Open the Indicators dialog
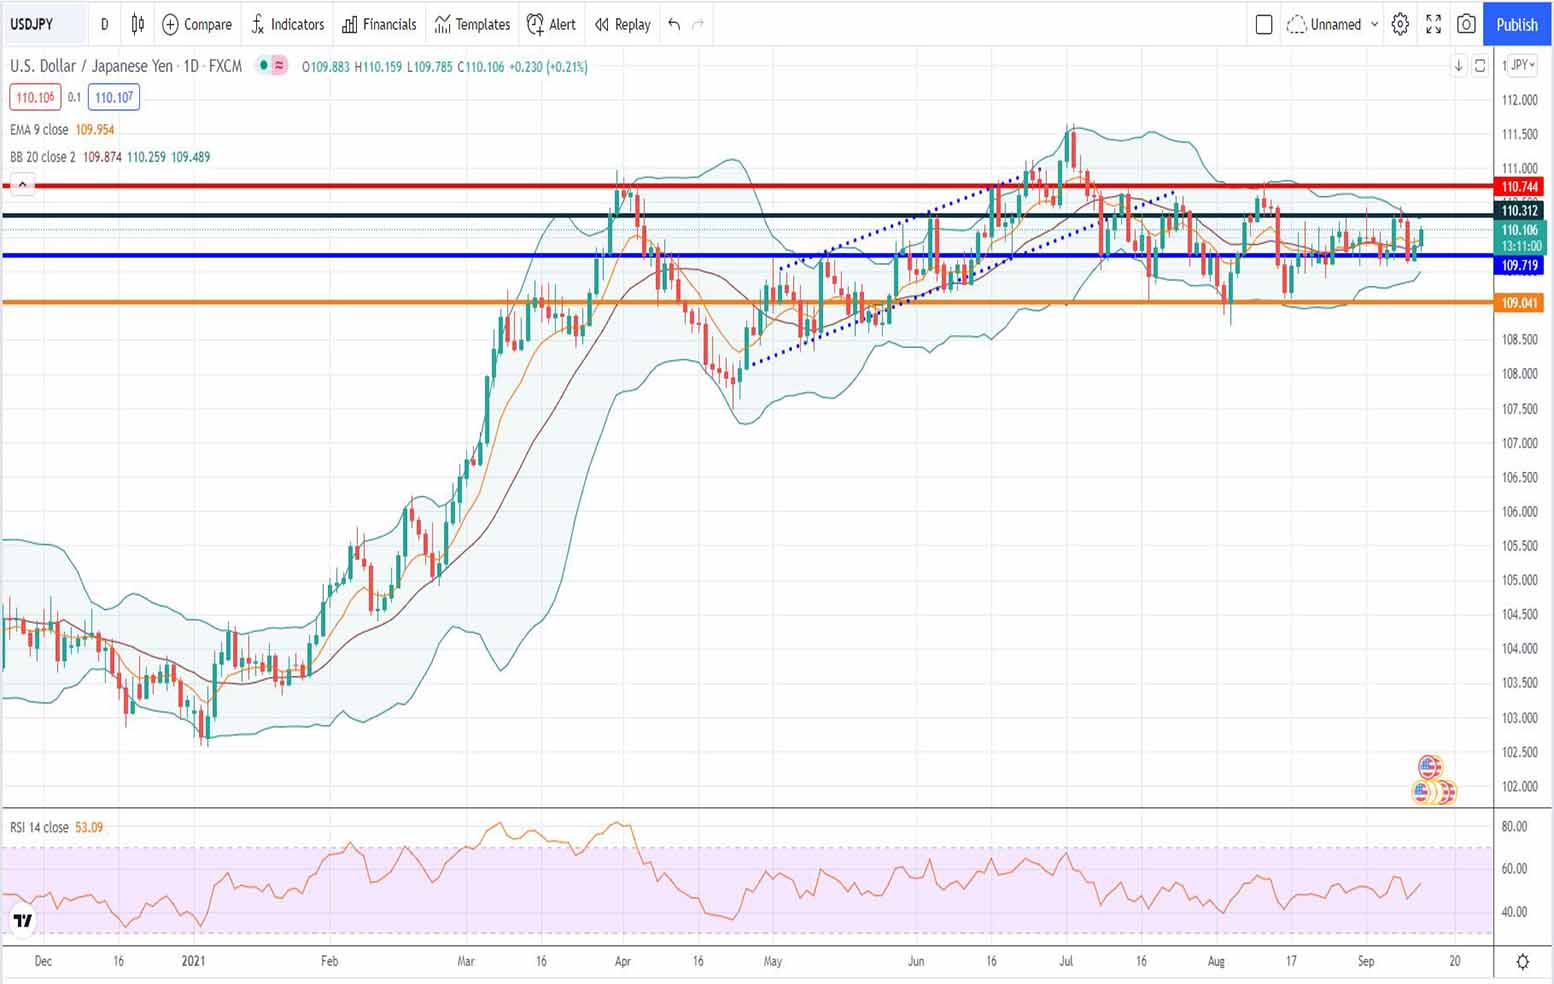This screenshot has width=1554, height=984. (288, 24)
